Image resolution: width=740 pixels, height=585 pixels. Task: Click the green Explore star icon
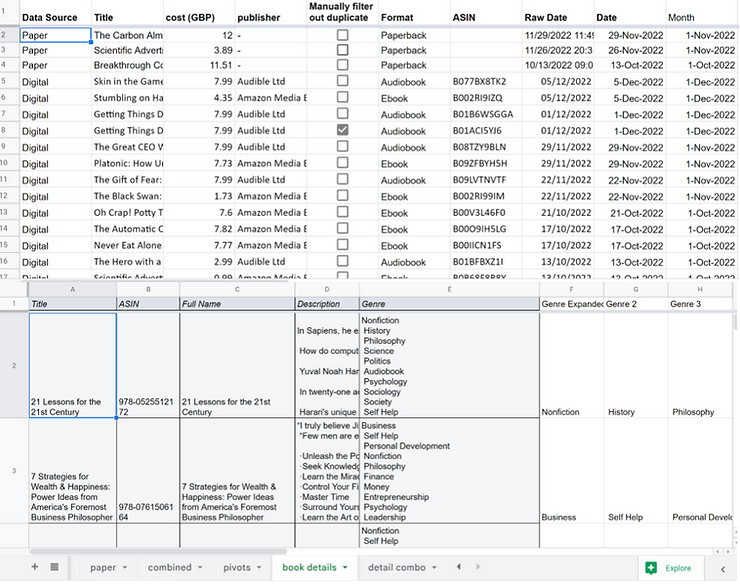tap(651, 568)
